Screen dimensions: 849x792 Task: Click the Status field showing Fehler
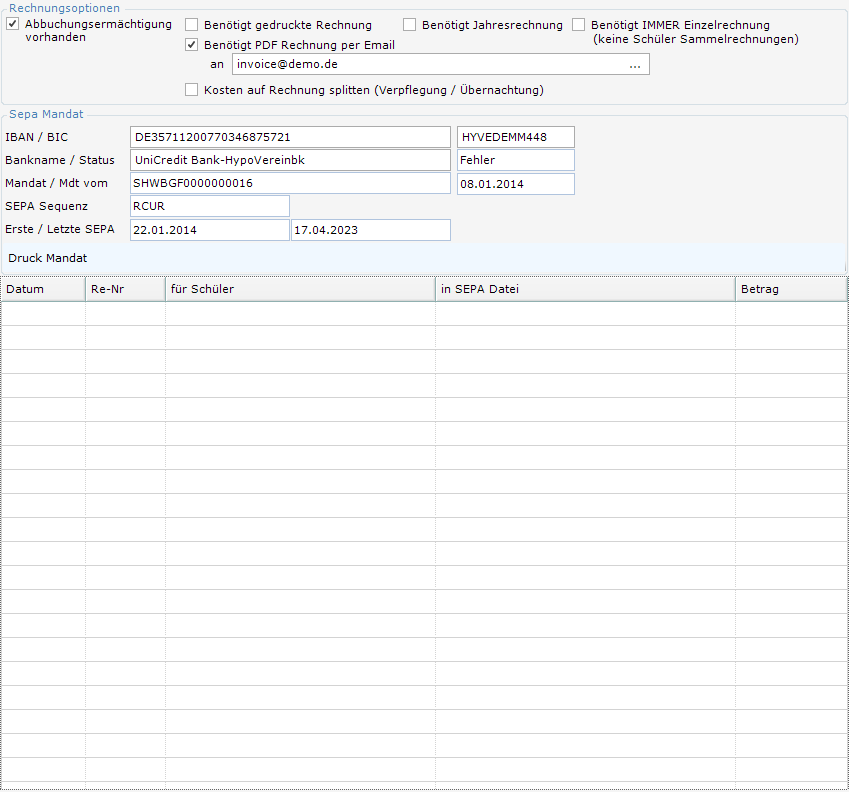tap(515, 160)
